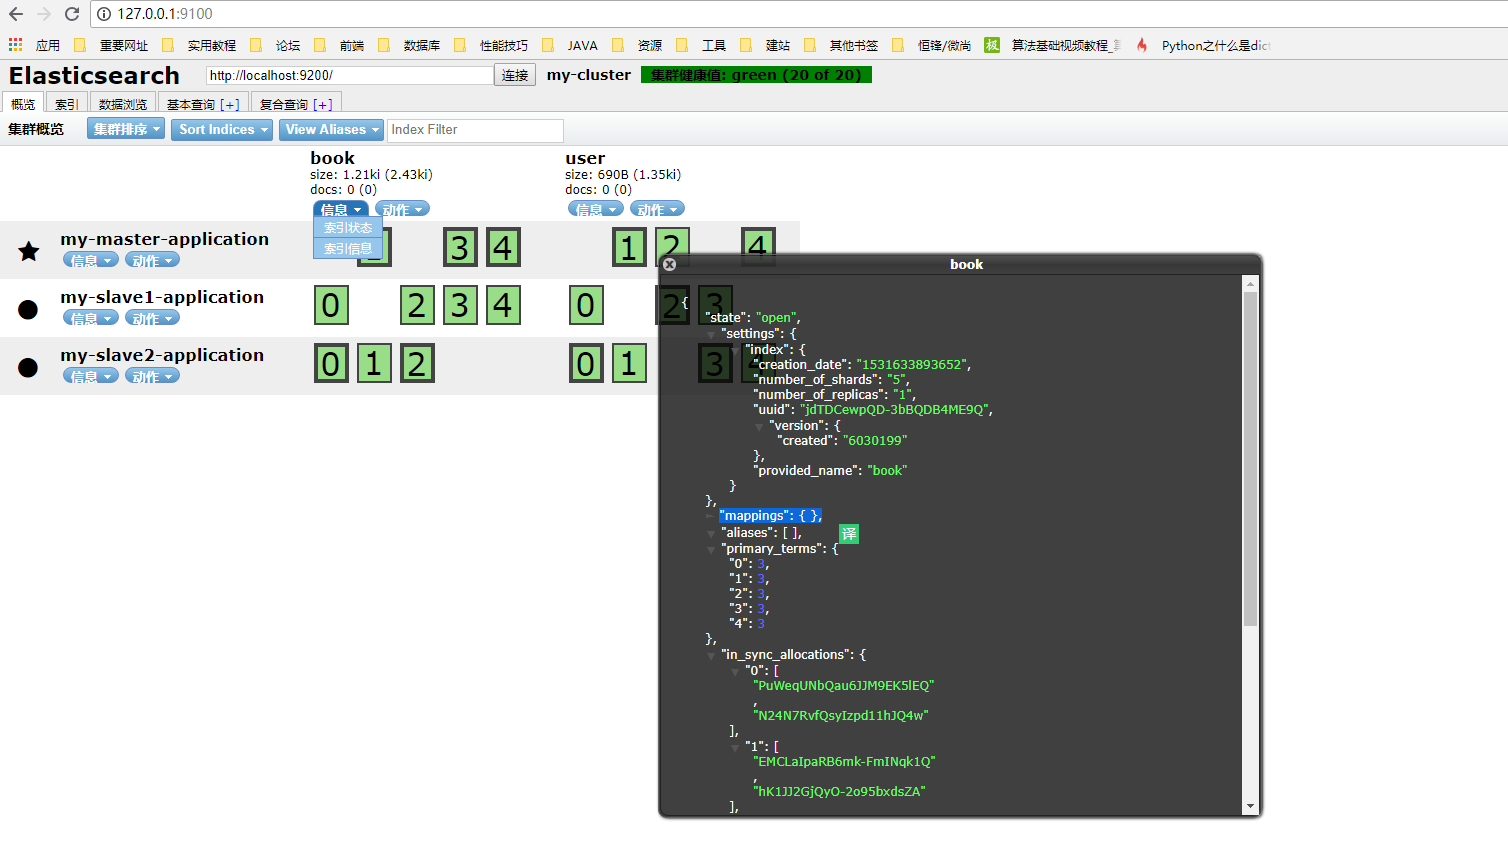
Task: Open the 应用 apps grid icon
Action: click(15, 45)
